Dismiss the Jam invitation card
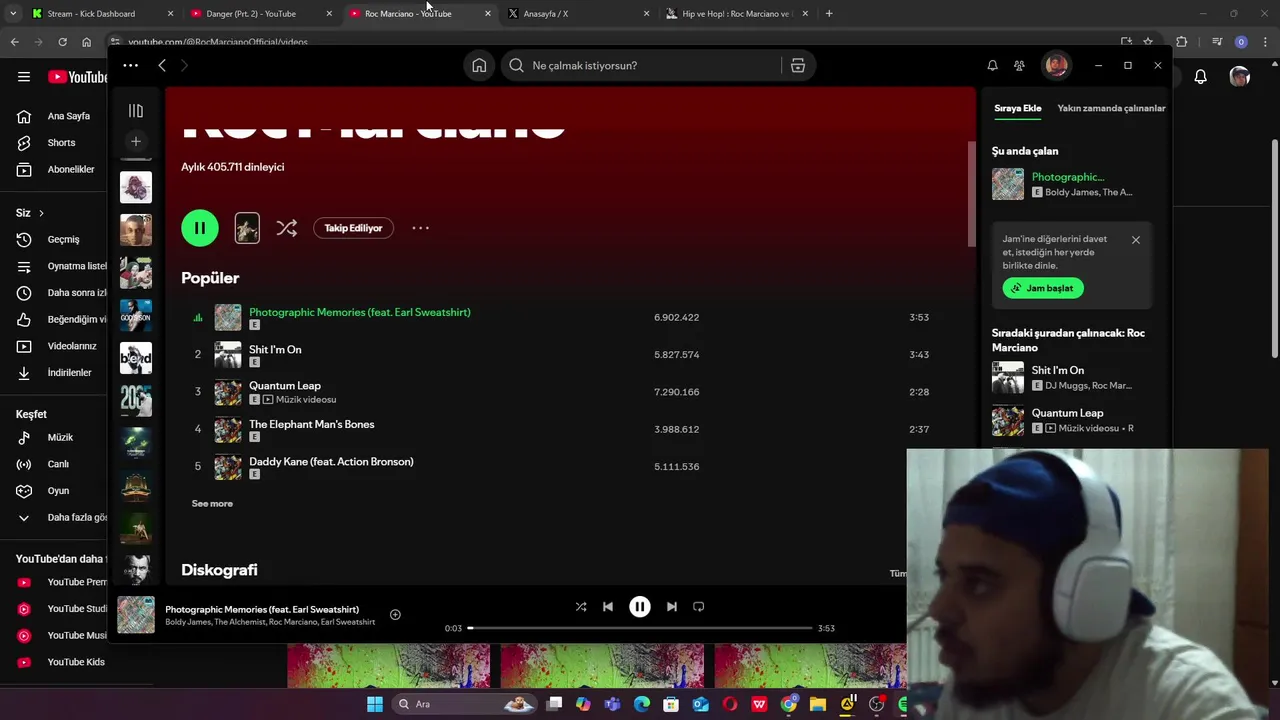The image size is (1280, 720). [x=1135, y=240]
